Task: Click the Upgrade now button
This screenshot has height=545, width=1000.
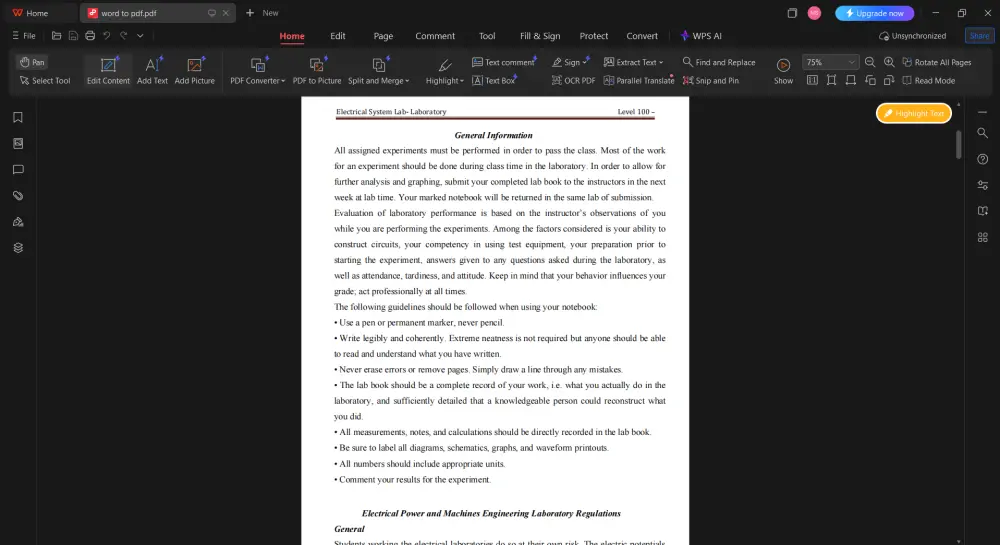Action: [x=874, y=13]
